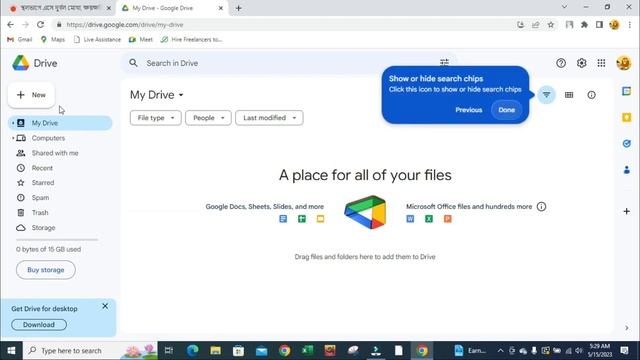Expand My Drive tree arrow

13,123
